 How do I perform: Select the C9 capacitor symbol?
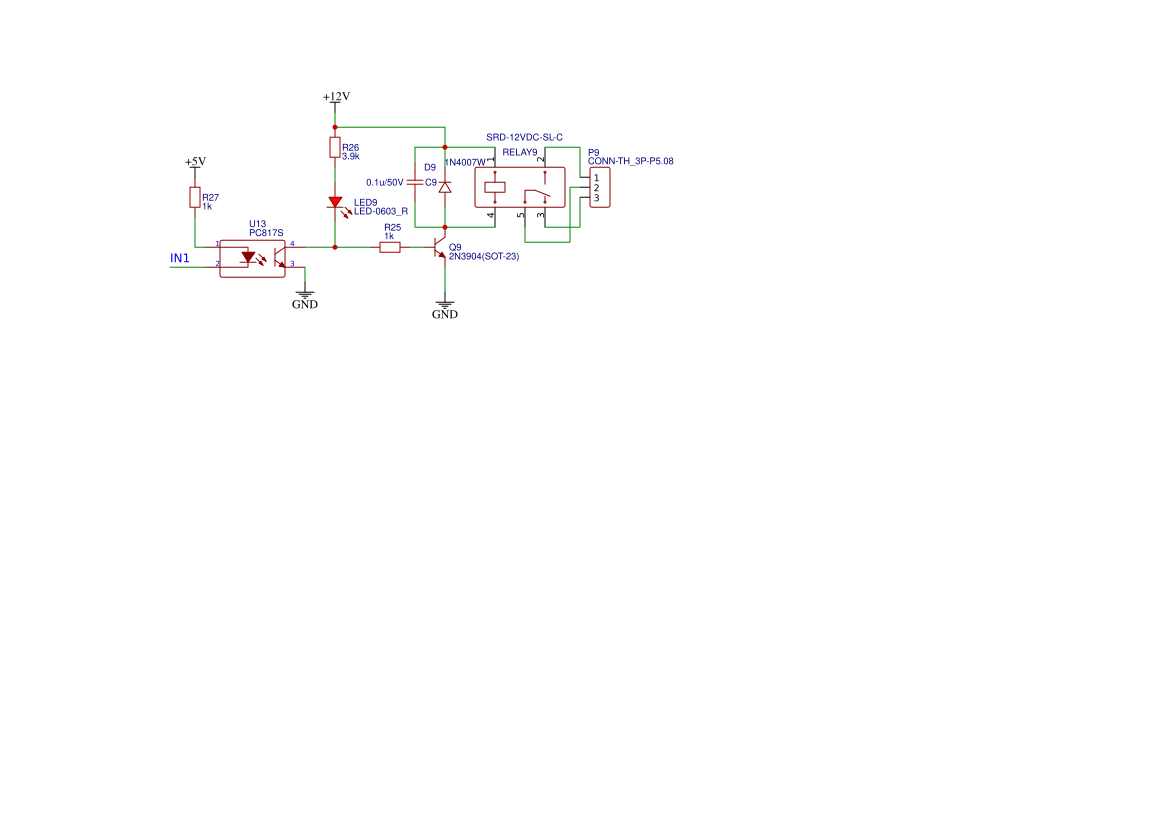[x=415, y=183]
